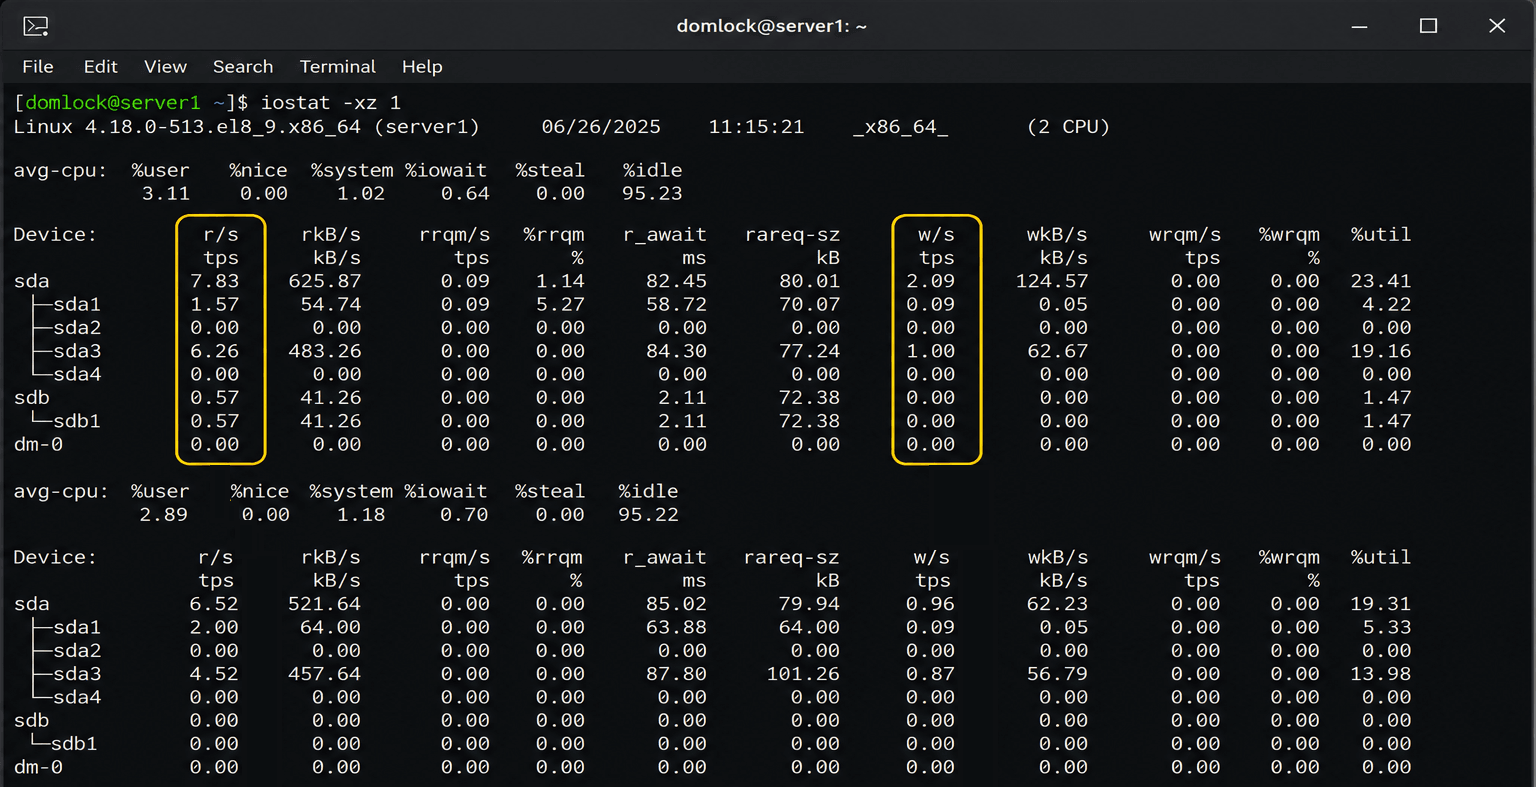Click the date 06/26/2025
This screenshot has width=1536, height=787.
click(601, 127)
